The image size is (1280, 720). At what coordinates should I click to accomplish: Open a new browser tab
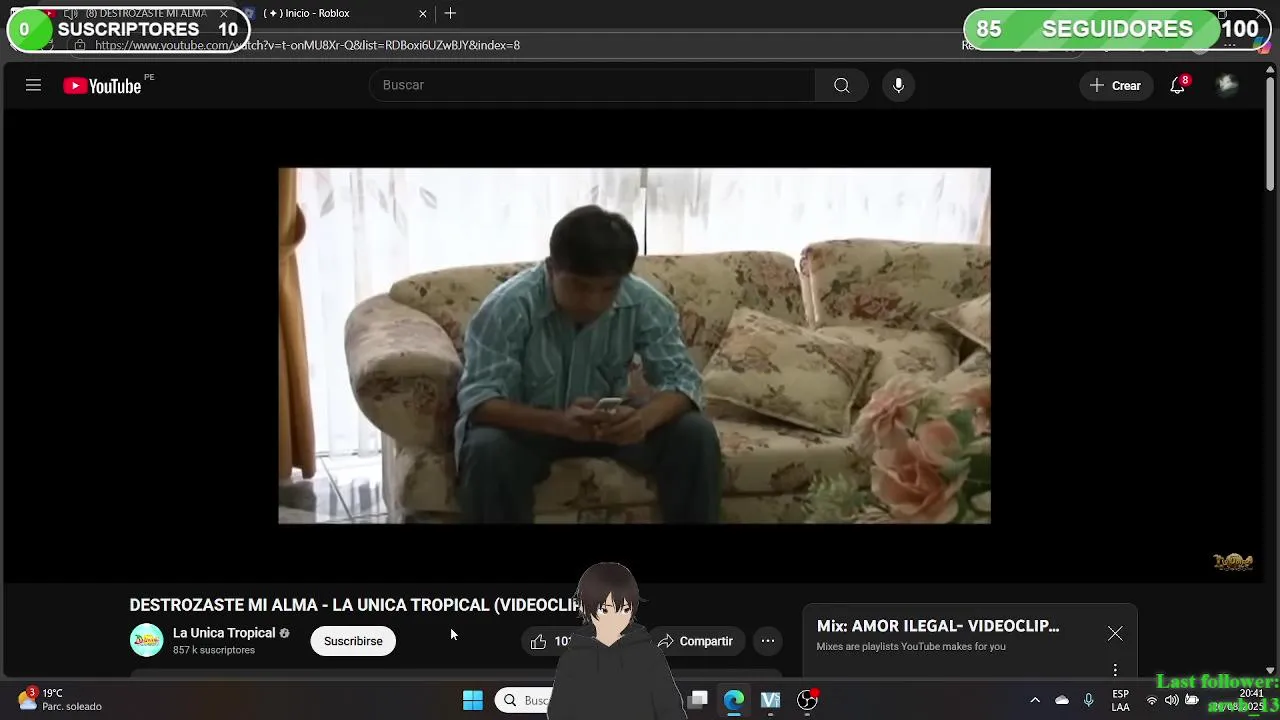(450, 14)
